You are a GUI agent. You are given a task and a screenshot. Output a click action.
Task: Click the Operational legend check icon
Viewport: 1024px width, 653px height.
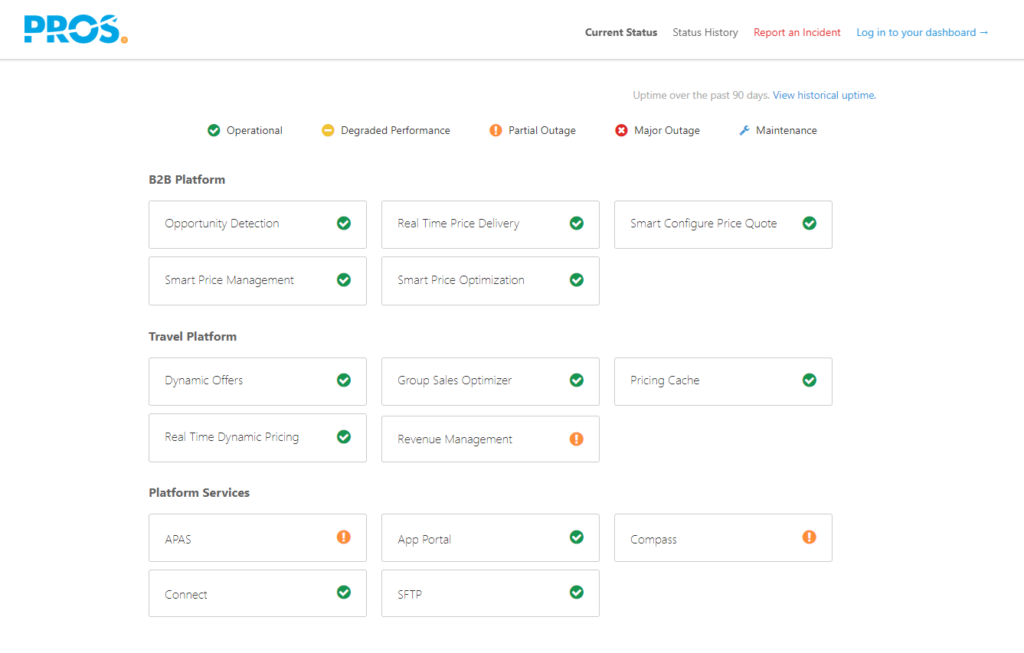[214, 131]
